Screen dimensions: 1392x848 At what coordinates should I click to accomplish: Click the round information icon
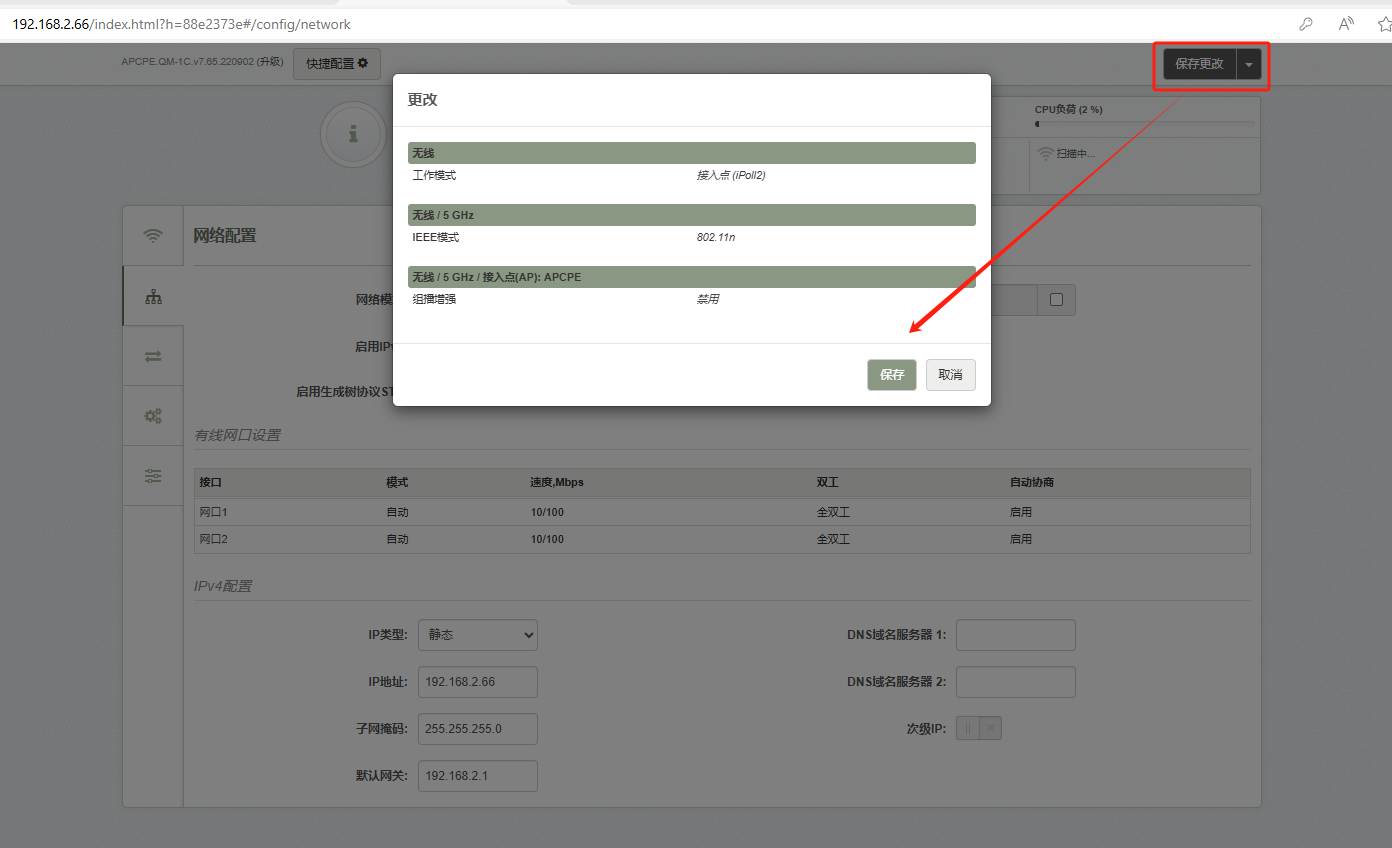click(x=353, y=134)
